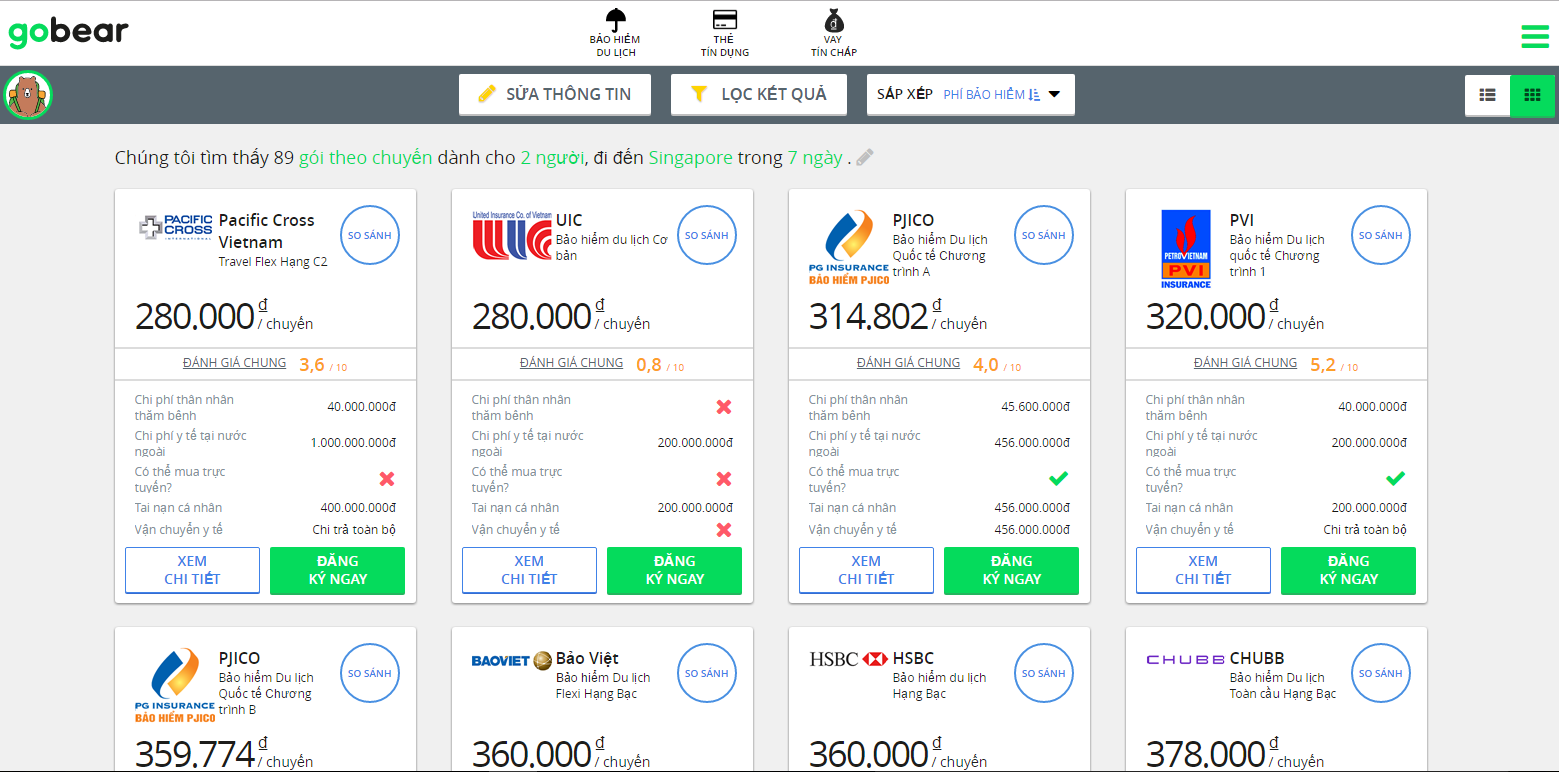Click the unsecured loan money bag icon

click(x=834, y=20)
